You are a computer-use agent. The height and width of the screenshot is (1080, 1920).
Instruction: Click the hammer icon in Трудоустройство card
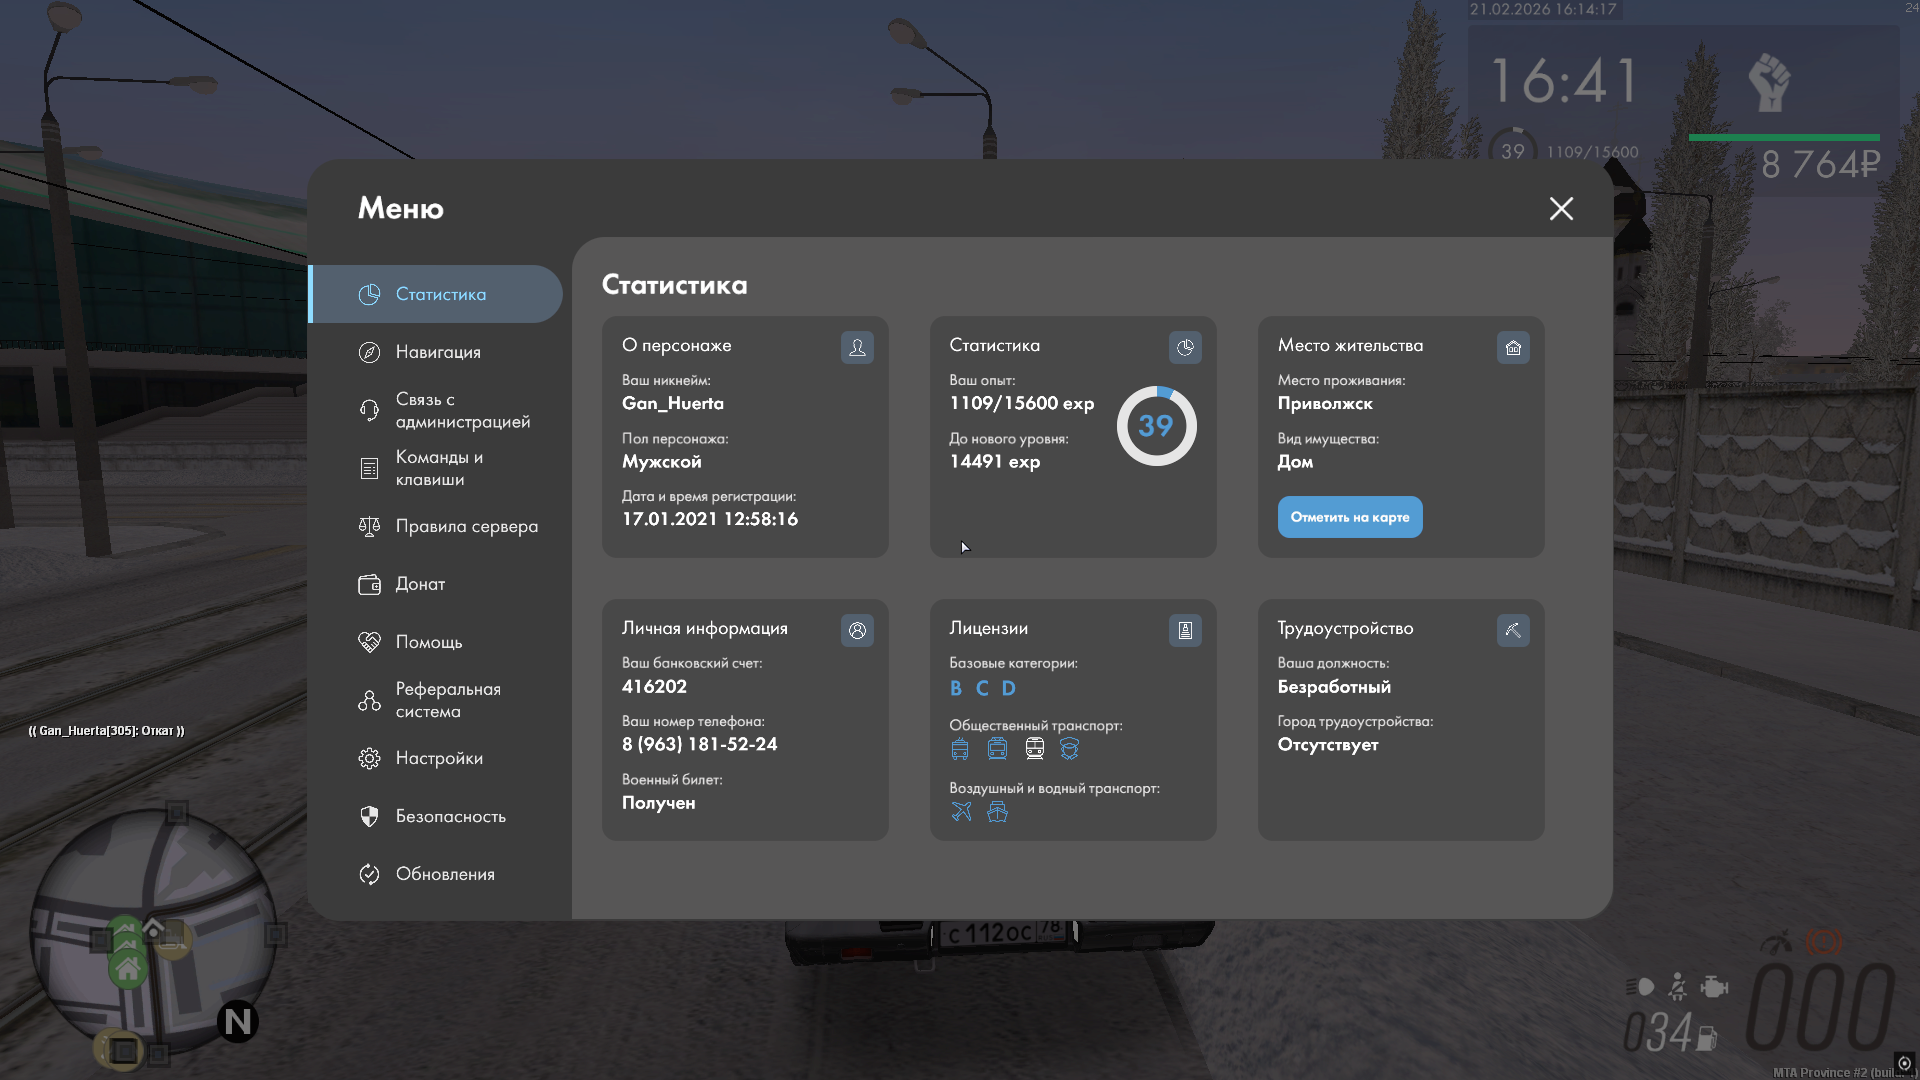pos(1513,630)
